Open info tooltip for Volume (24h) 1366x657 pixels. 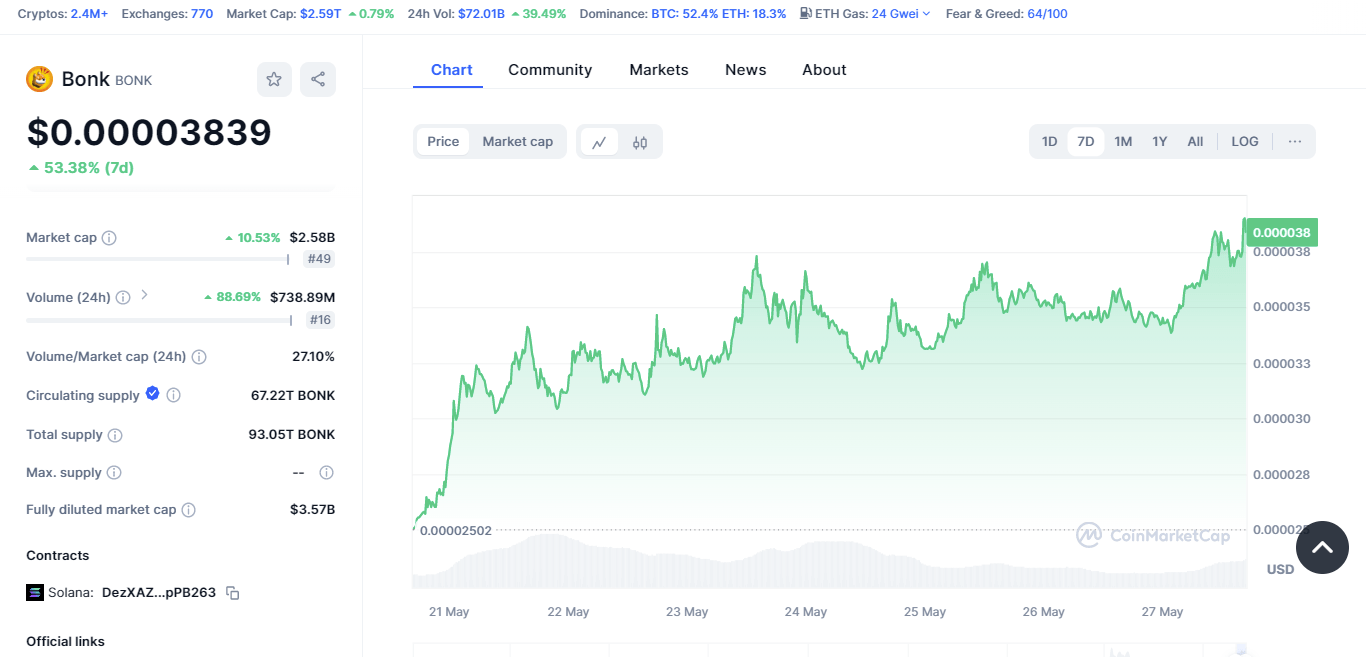click(x=123, y=298)
